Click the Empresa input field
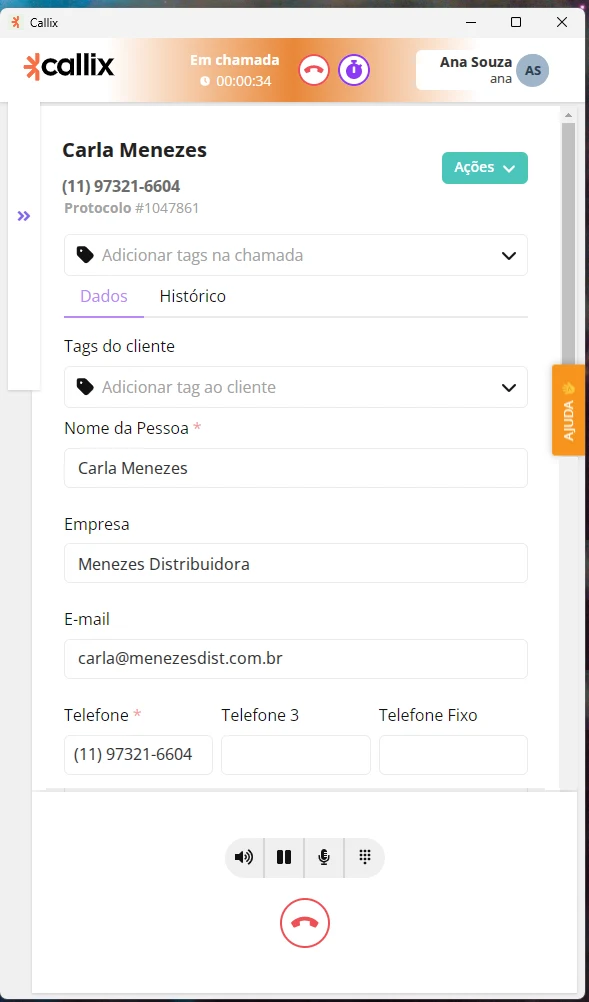589x1002 pixels. click(296, 564)
